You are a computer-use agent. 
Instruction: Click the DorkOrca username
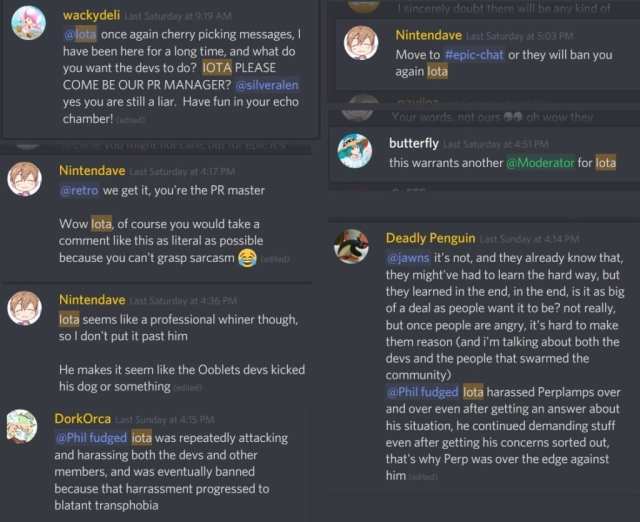click(83, 419)
